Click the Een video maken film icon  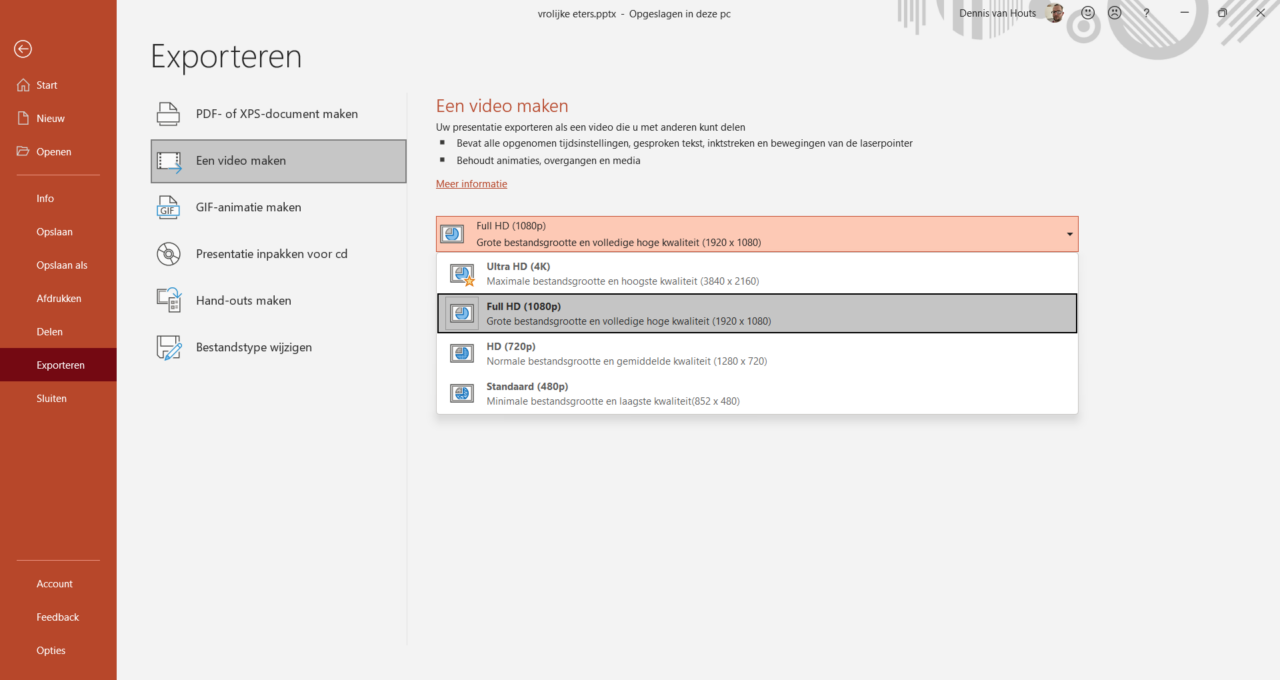(168, 160)
